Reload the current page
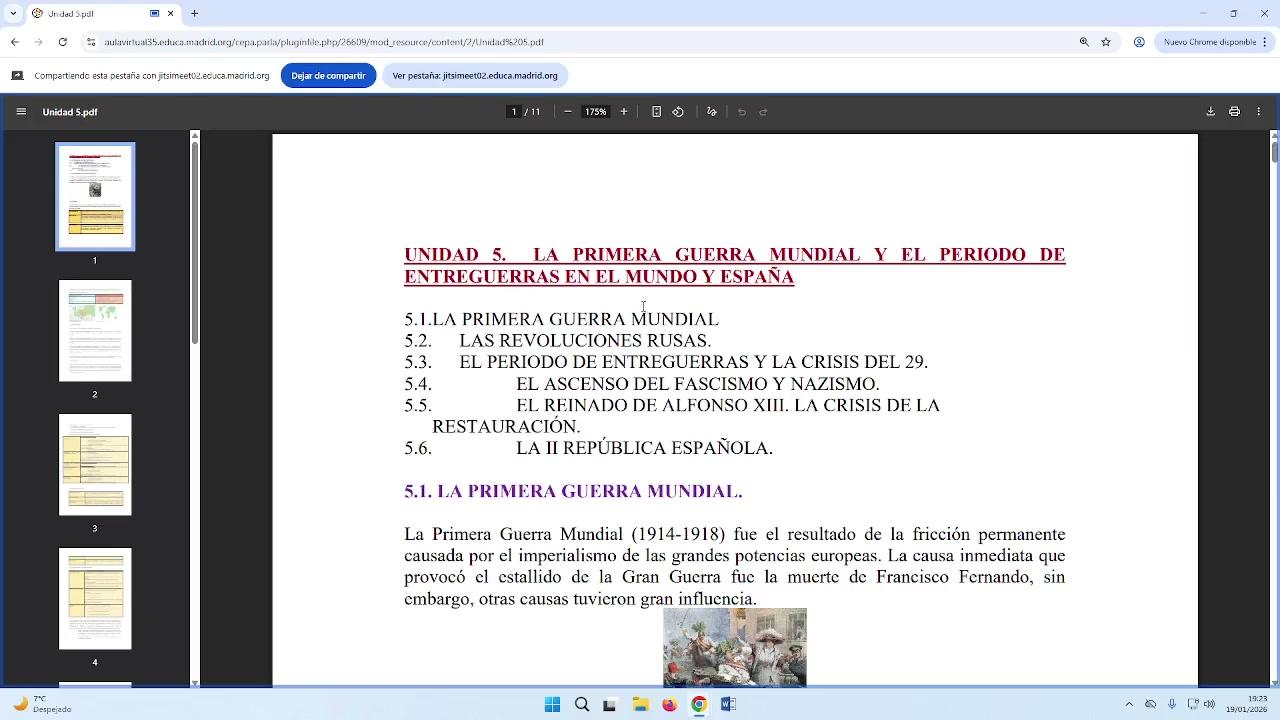The width and height of the screenshot is (1280, 720). click(x=62, y=42)
